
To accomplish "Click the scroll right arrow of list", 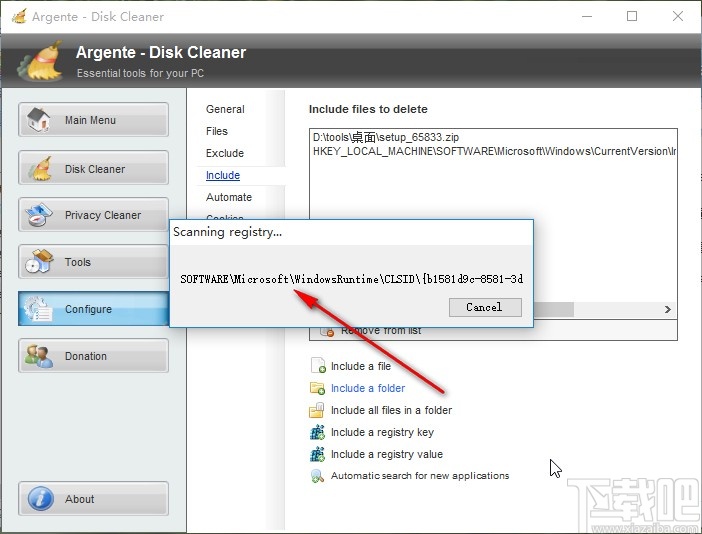I will (x=668, y=309).
